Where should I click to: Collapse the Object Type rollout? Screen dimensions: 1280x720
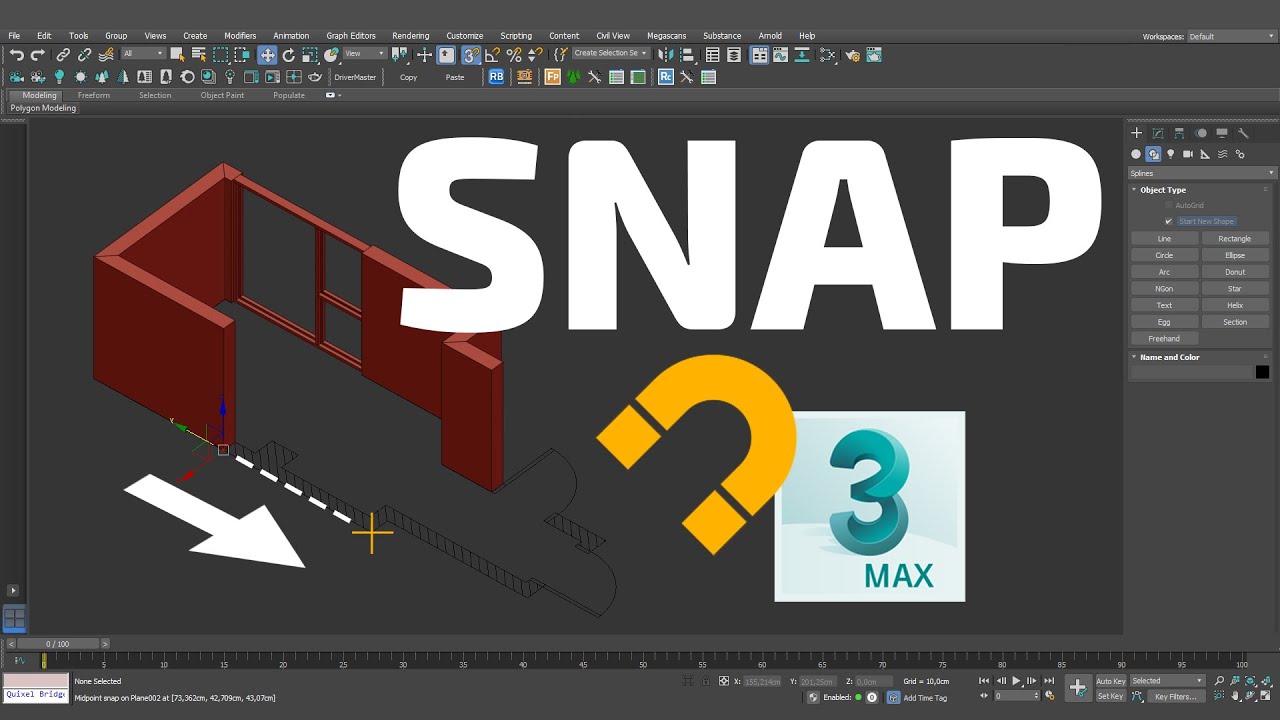coord(1163,190)
